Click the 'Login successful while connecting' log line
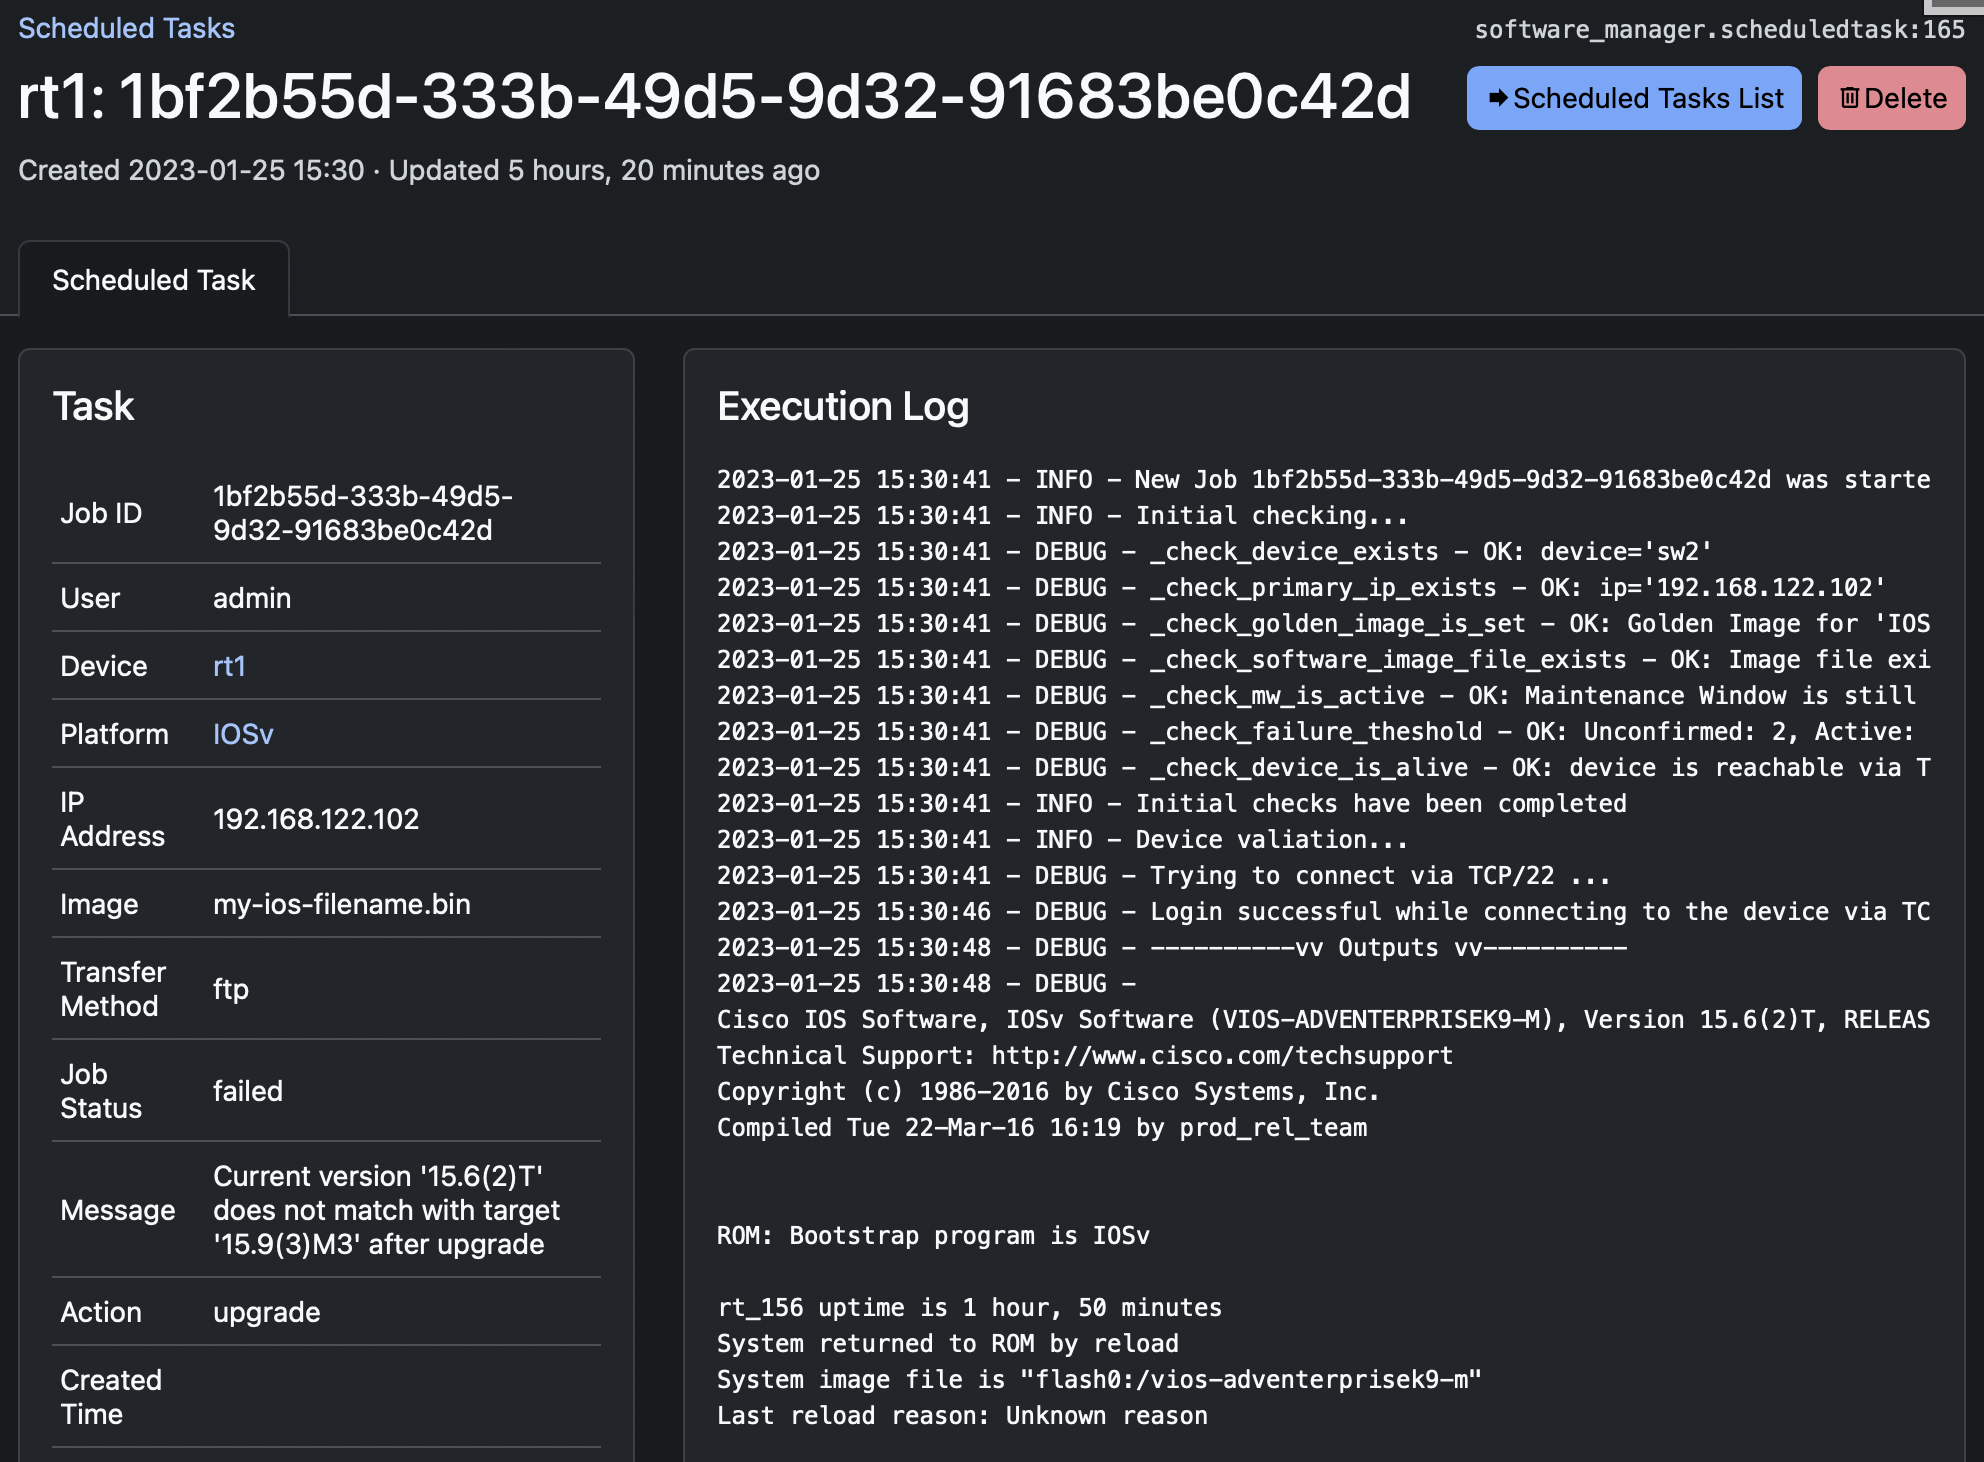The image size is (1984, 1462). pyautogui.click(x=1323, y=912)
